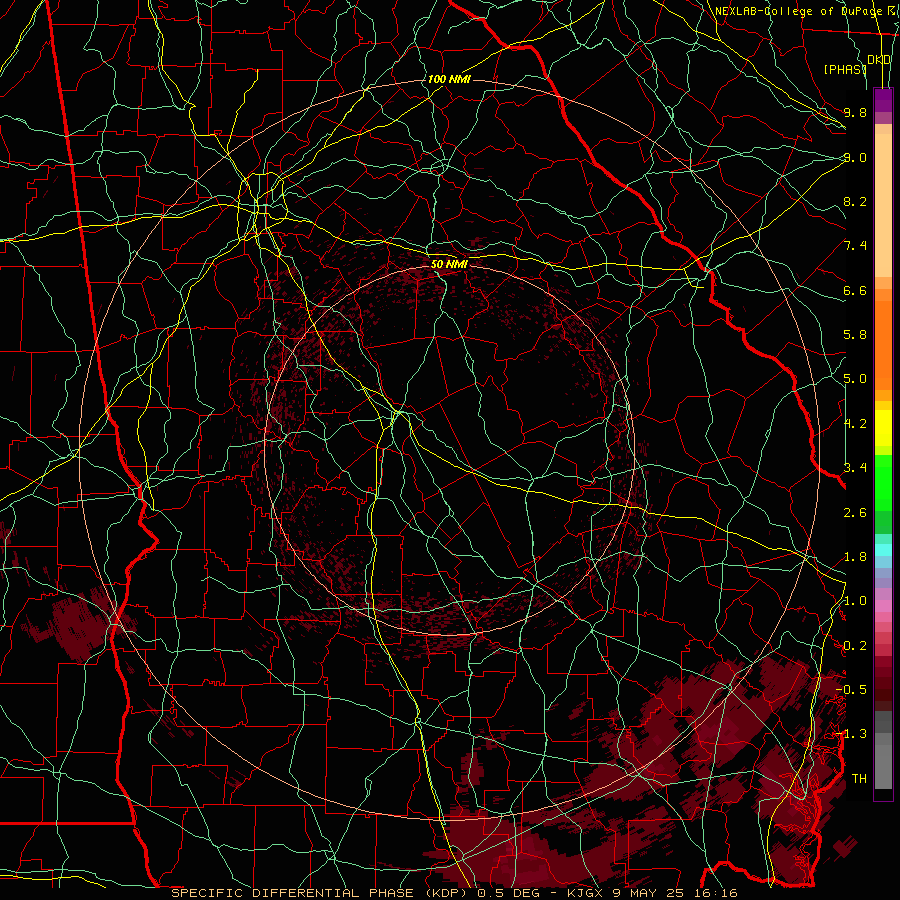The width and height of the screenshot is (900, 900).
Task: Click the 4.2 value on color scale
Action: 855,424
